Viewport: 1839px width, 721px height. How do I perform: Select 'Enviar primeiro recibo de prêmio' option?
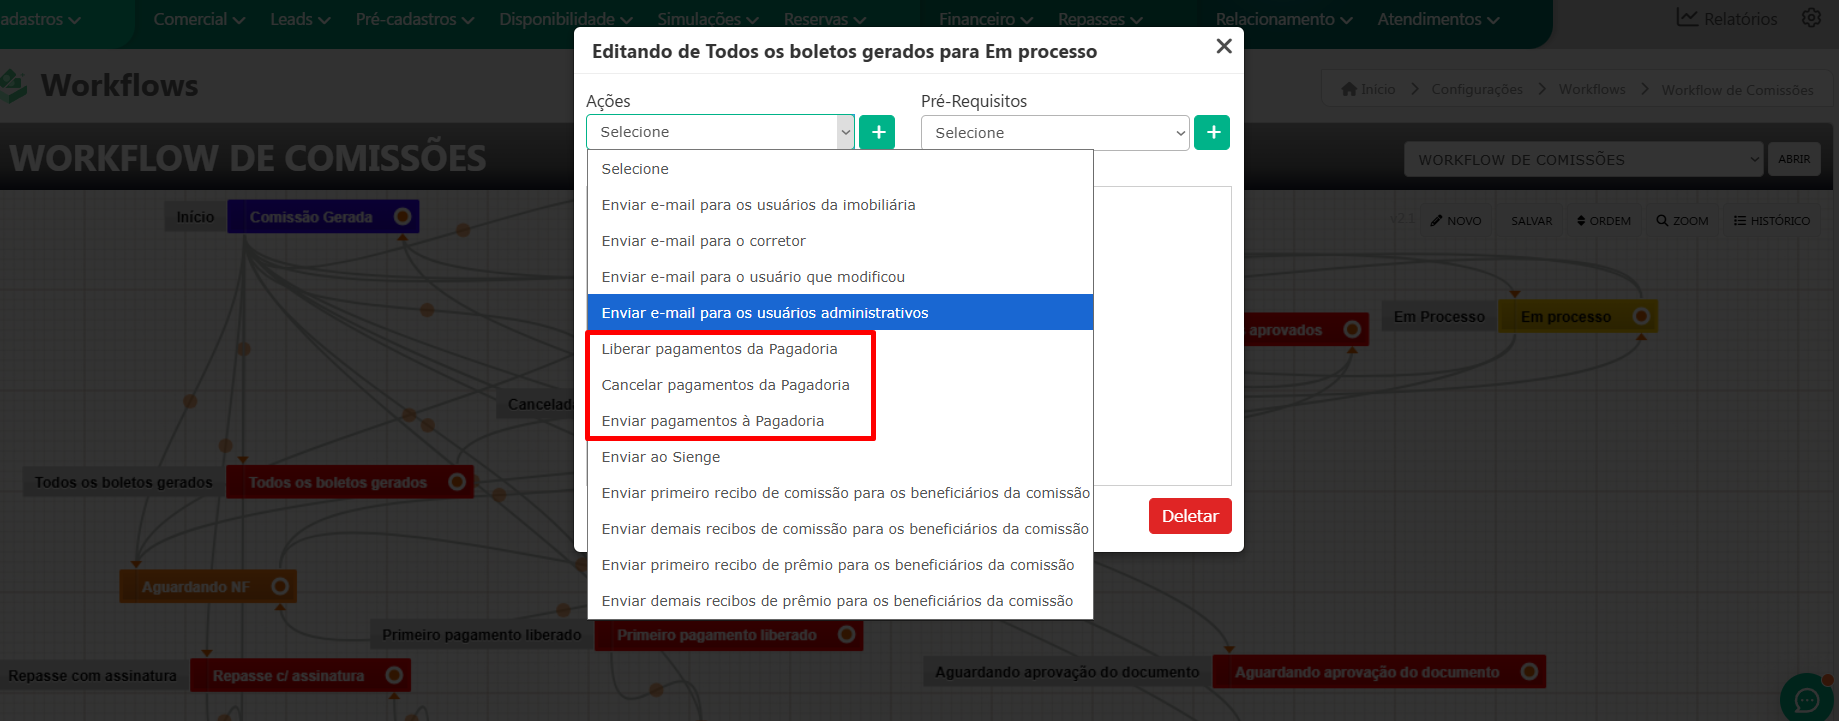point(840,565)
